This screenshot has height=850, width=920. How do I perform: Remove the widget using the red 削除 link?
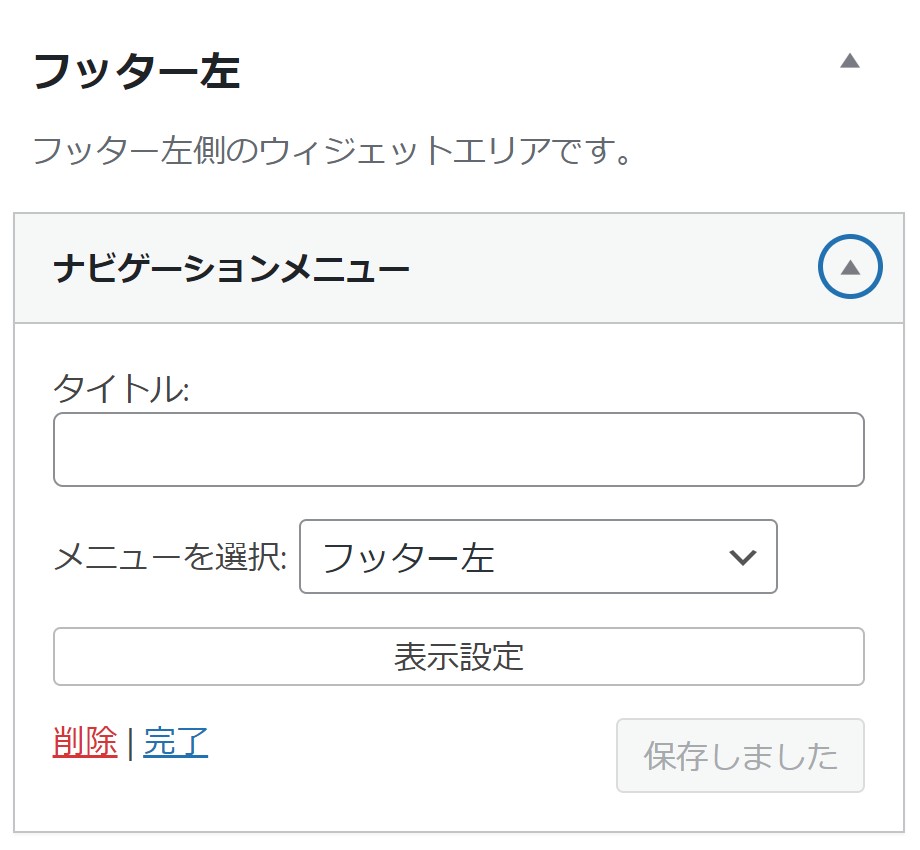point(85,741)
